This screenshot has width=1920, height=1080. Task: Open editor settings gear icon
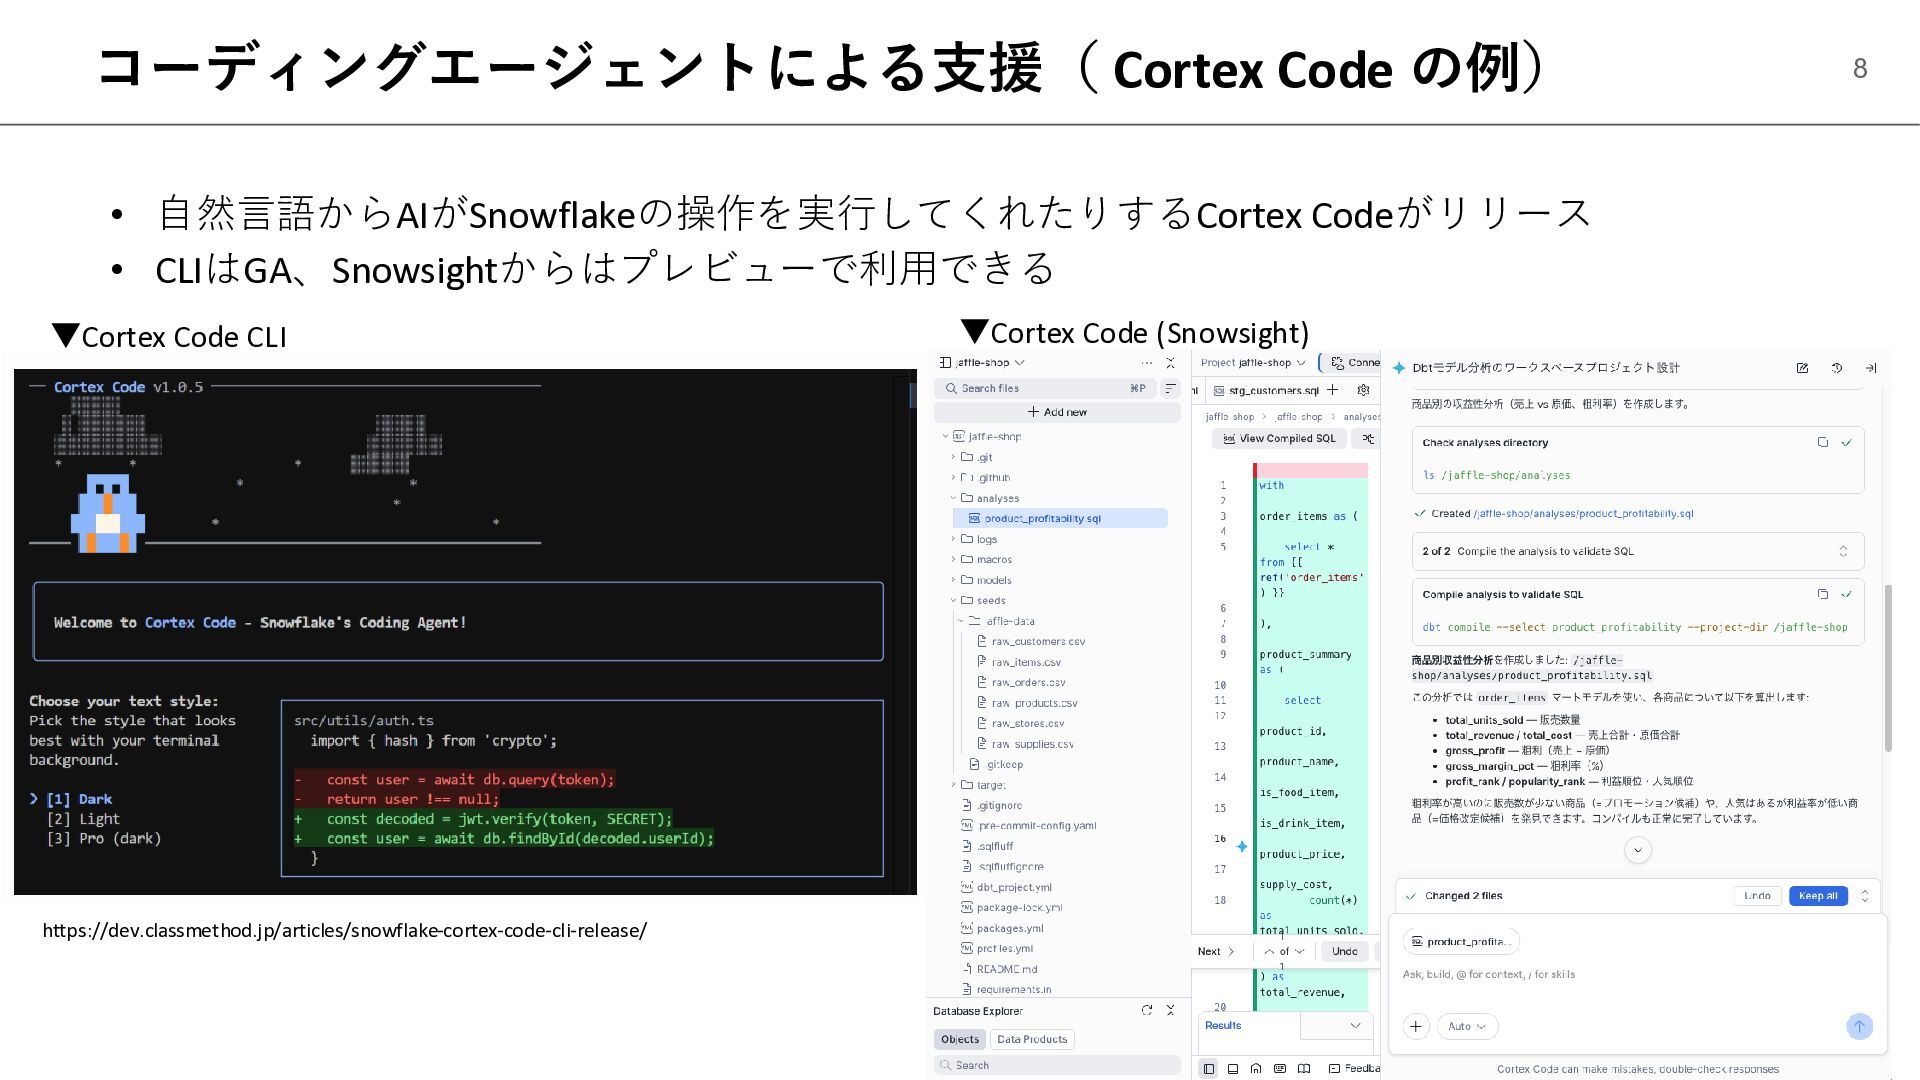coord(1362,390)
